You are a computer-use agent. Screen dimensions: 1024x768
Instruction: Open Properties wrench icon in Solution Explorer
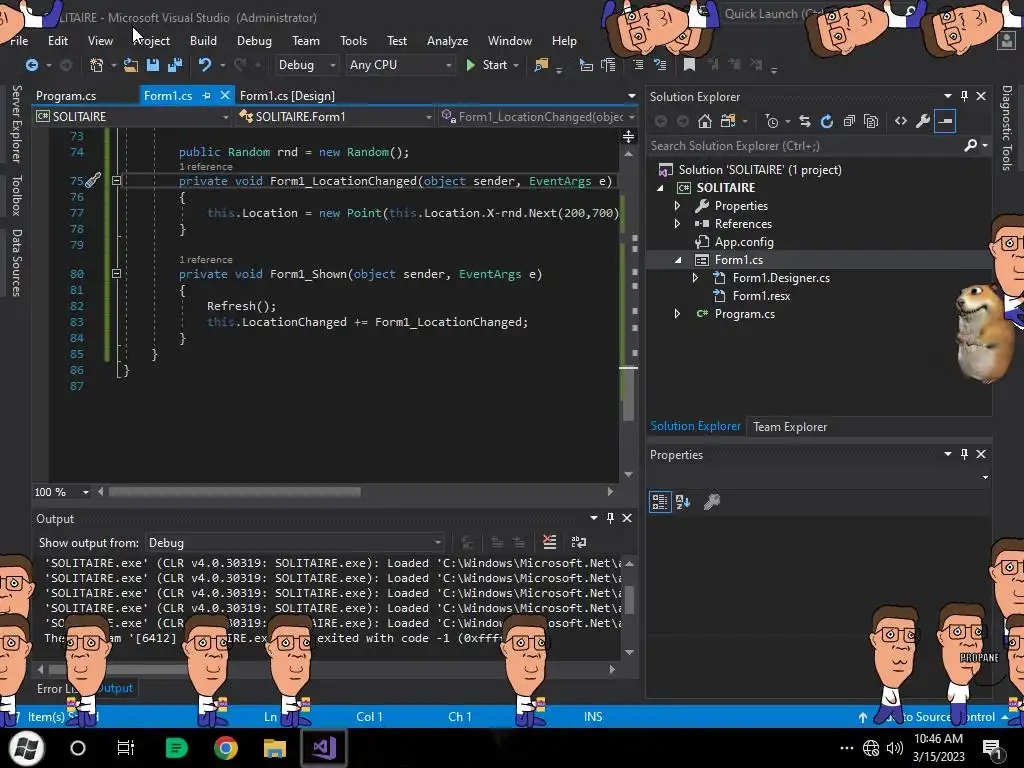(x=923, y=121)
